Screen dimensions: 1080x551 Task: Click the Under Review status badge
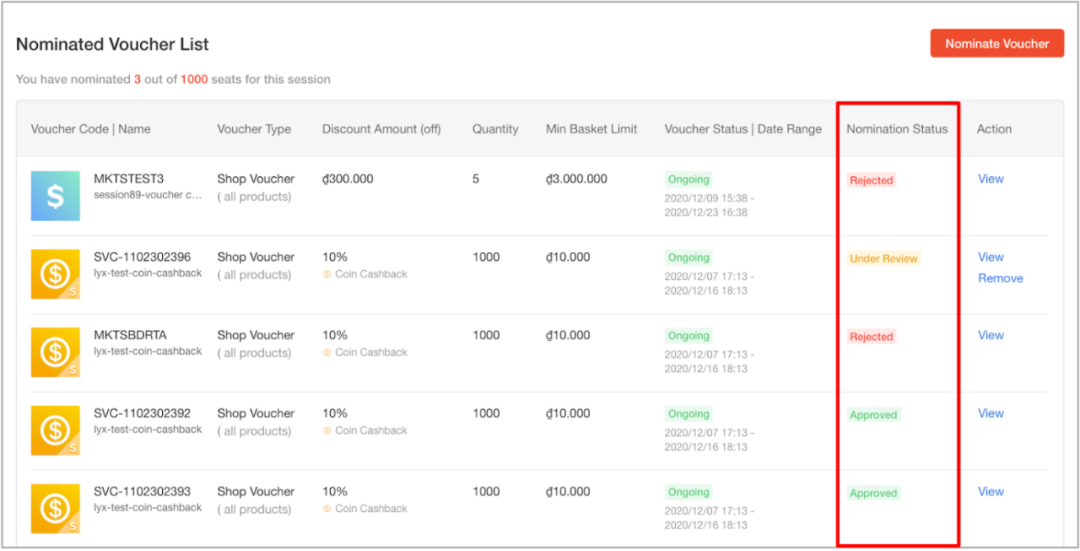pyautogui.click(x=883, y=259)
